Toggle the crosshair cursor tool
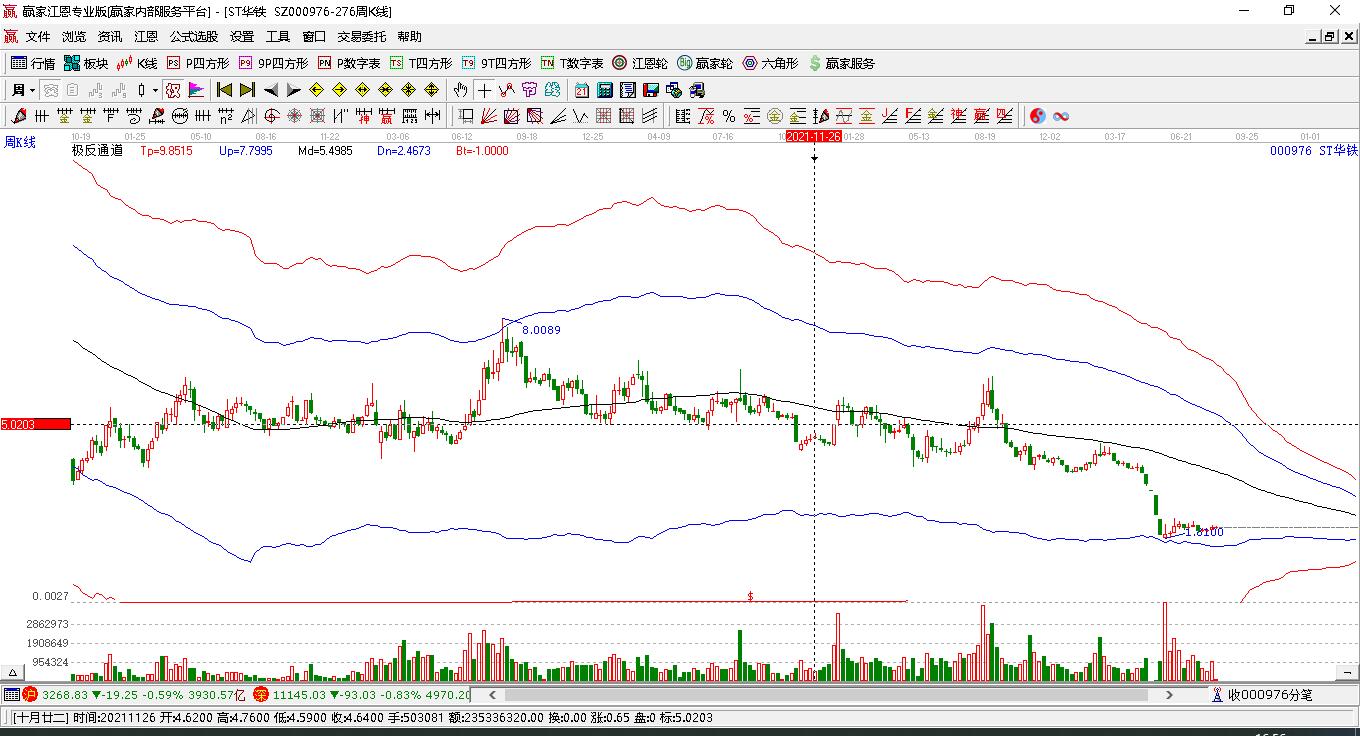The image size is (1360, 736). [x=484, y=90]
